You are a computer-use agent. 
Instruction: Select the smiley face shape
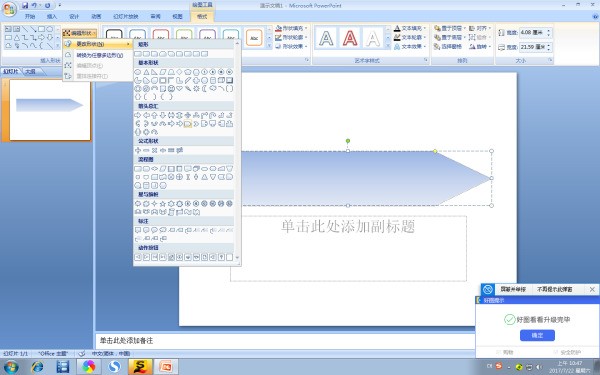click(x=171, y=89)
